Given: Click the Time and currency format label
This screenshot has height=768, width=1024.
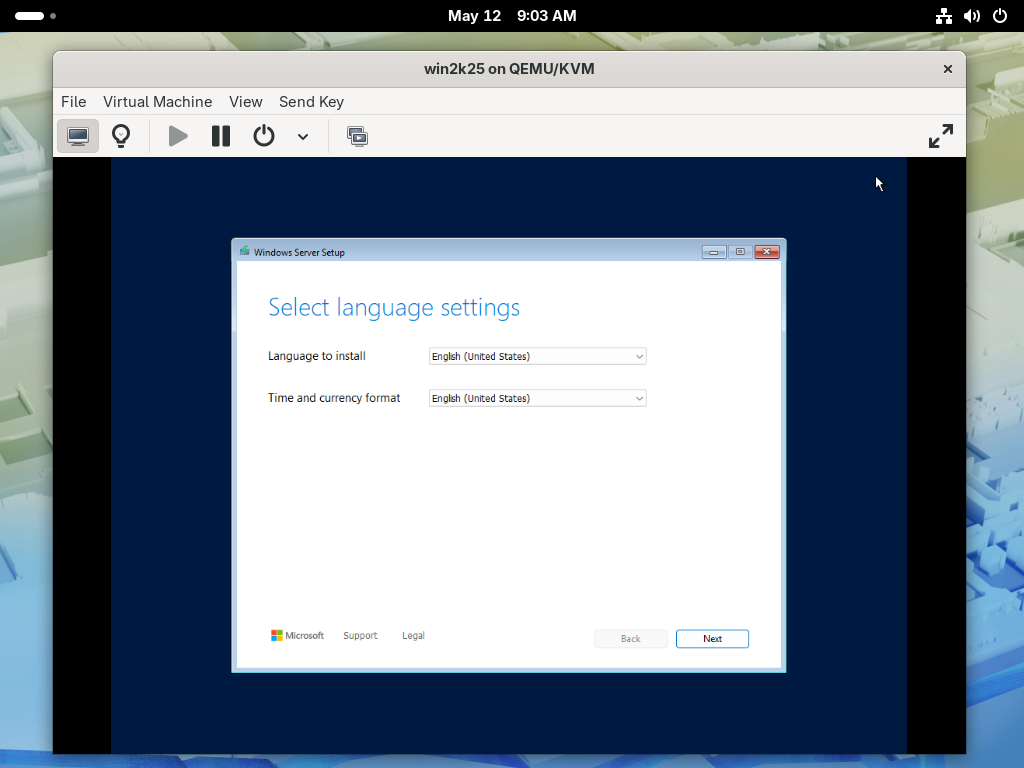Looking at the screenshot, I should [334, 398].
